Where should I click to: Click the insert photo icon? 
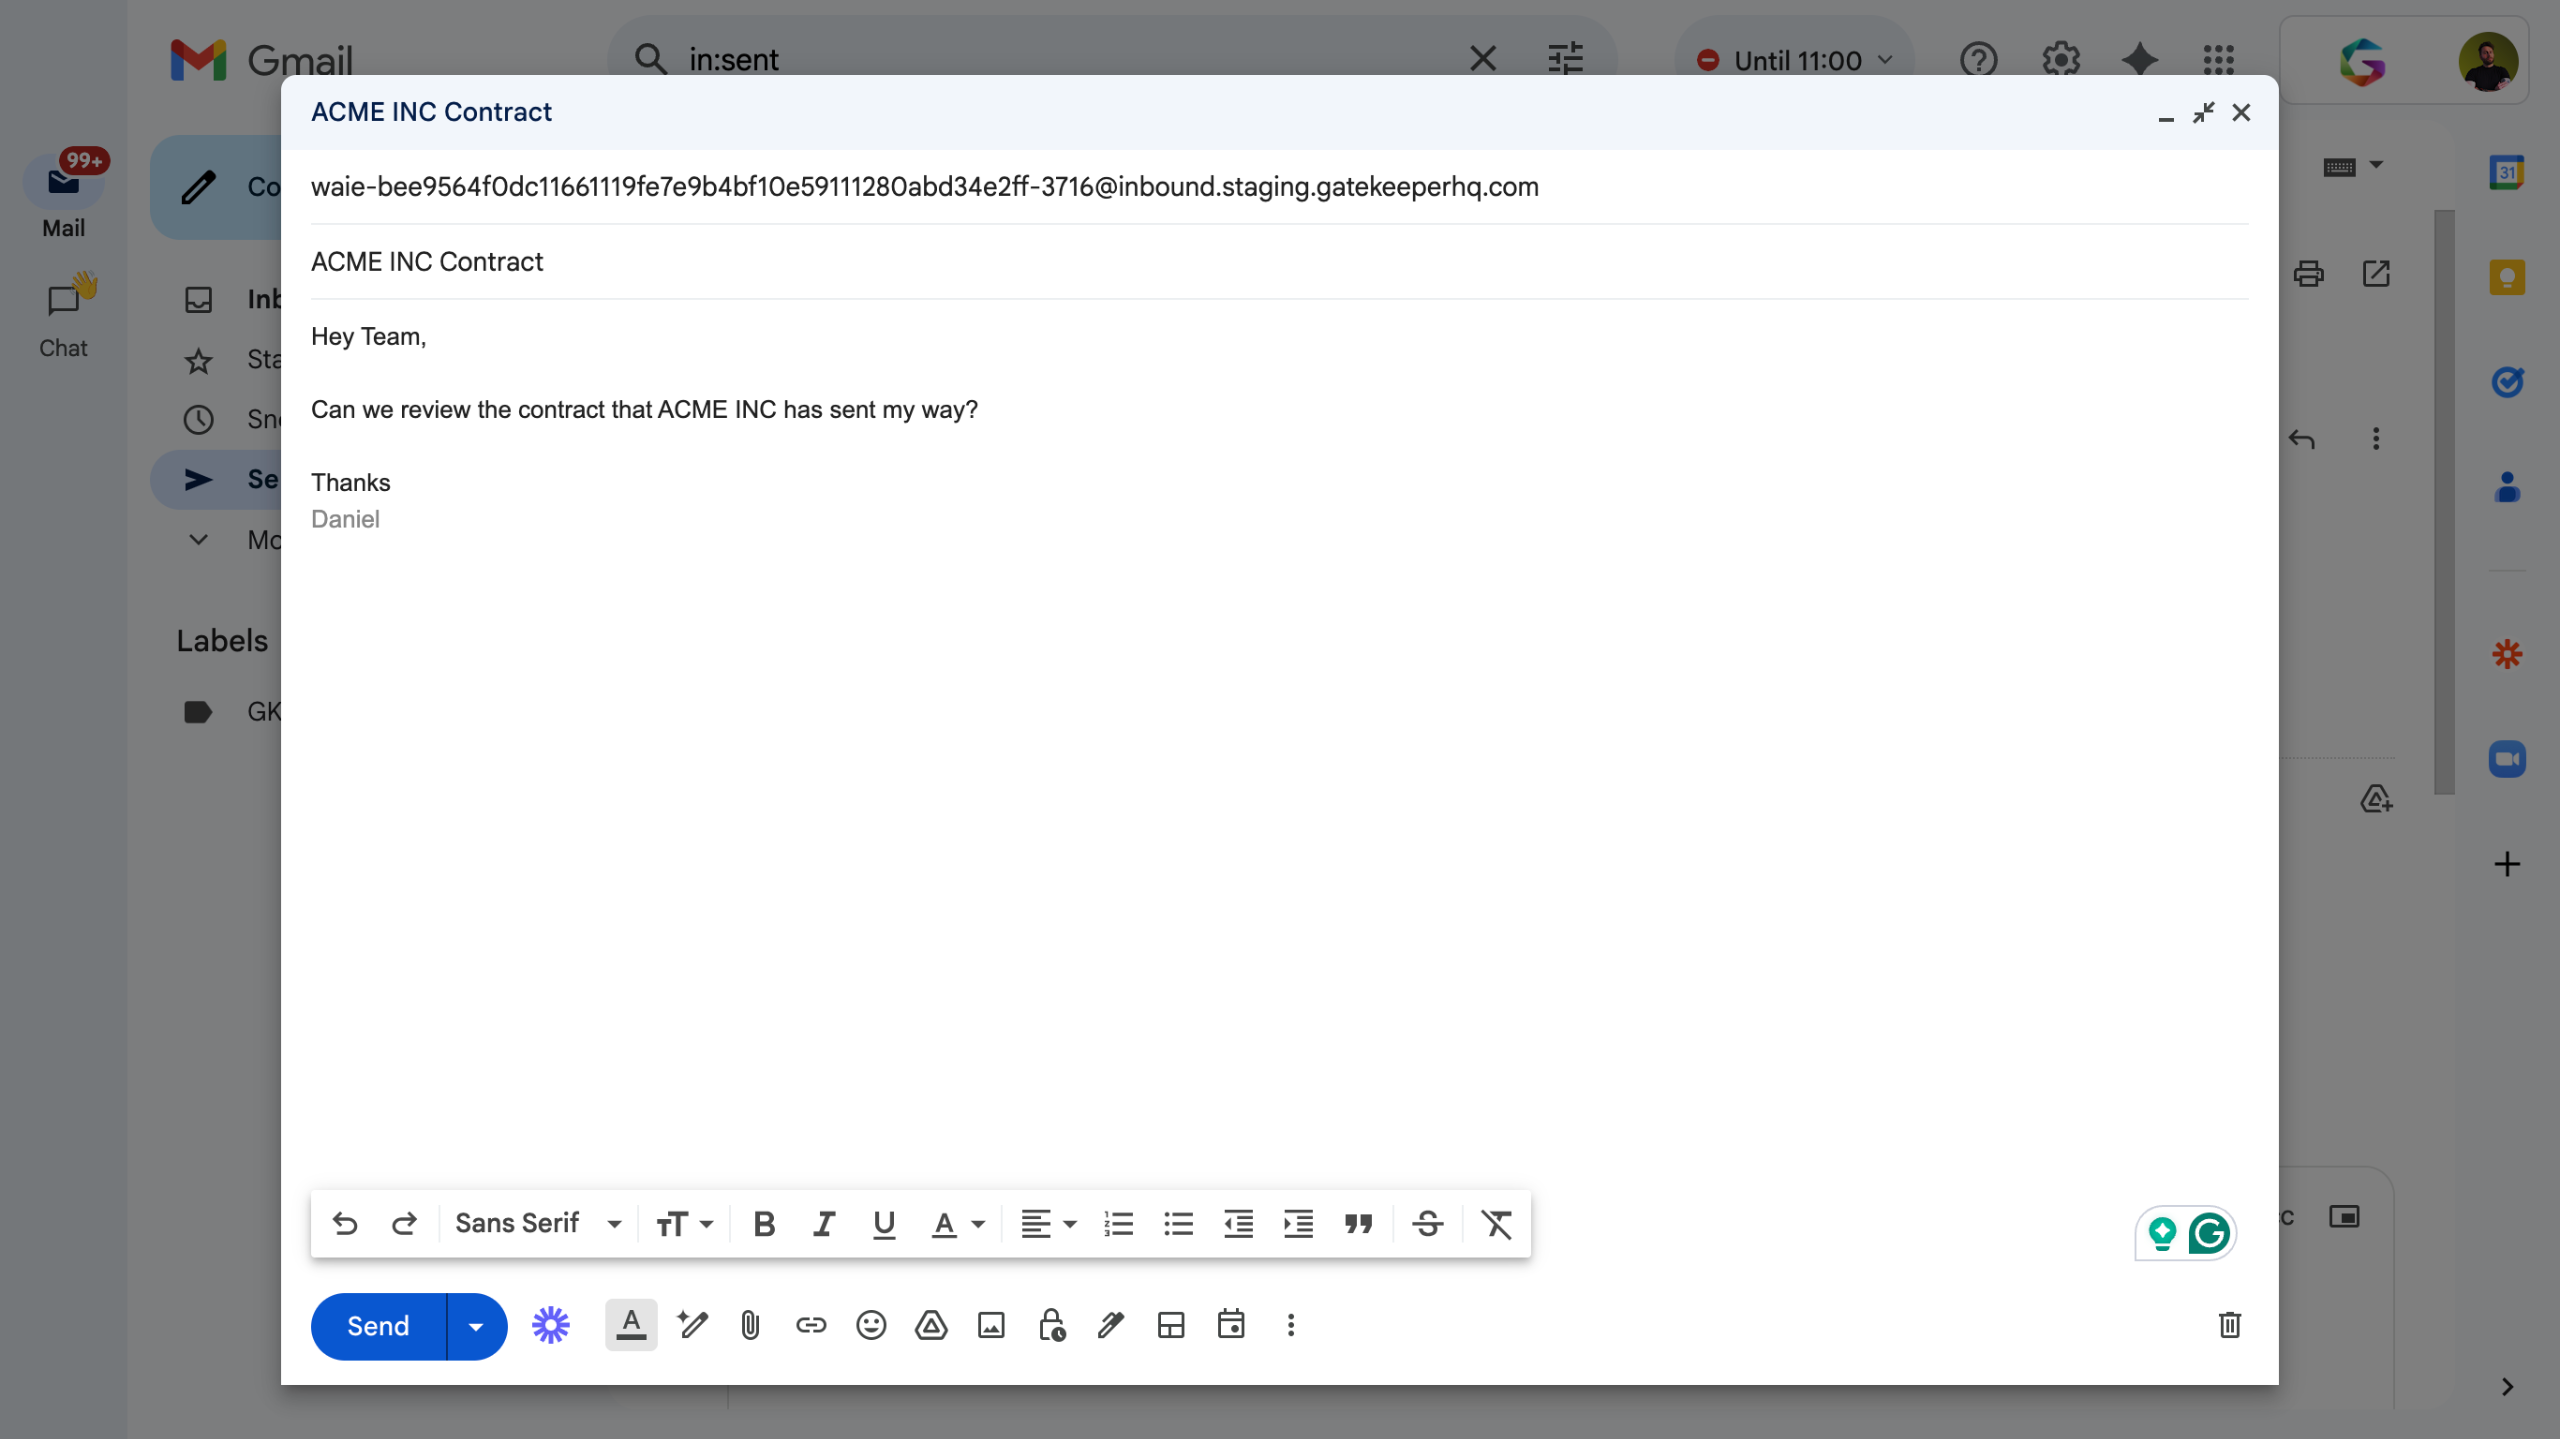tap(991, 1326)
